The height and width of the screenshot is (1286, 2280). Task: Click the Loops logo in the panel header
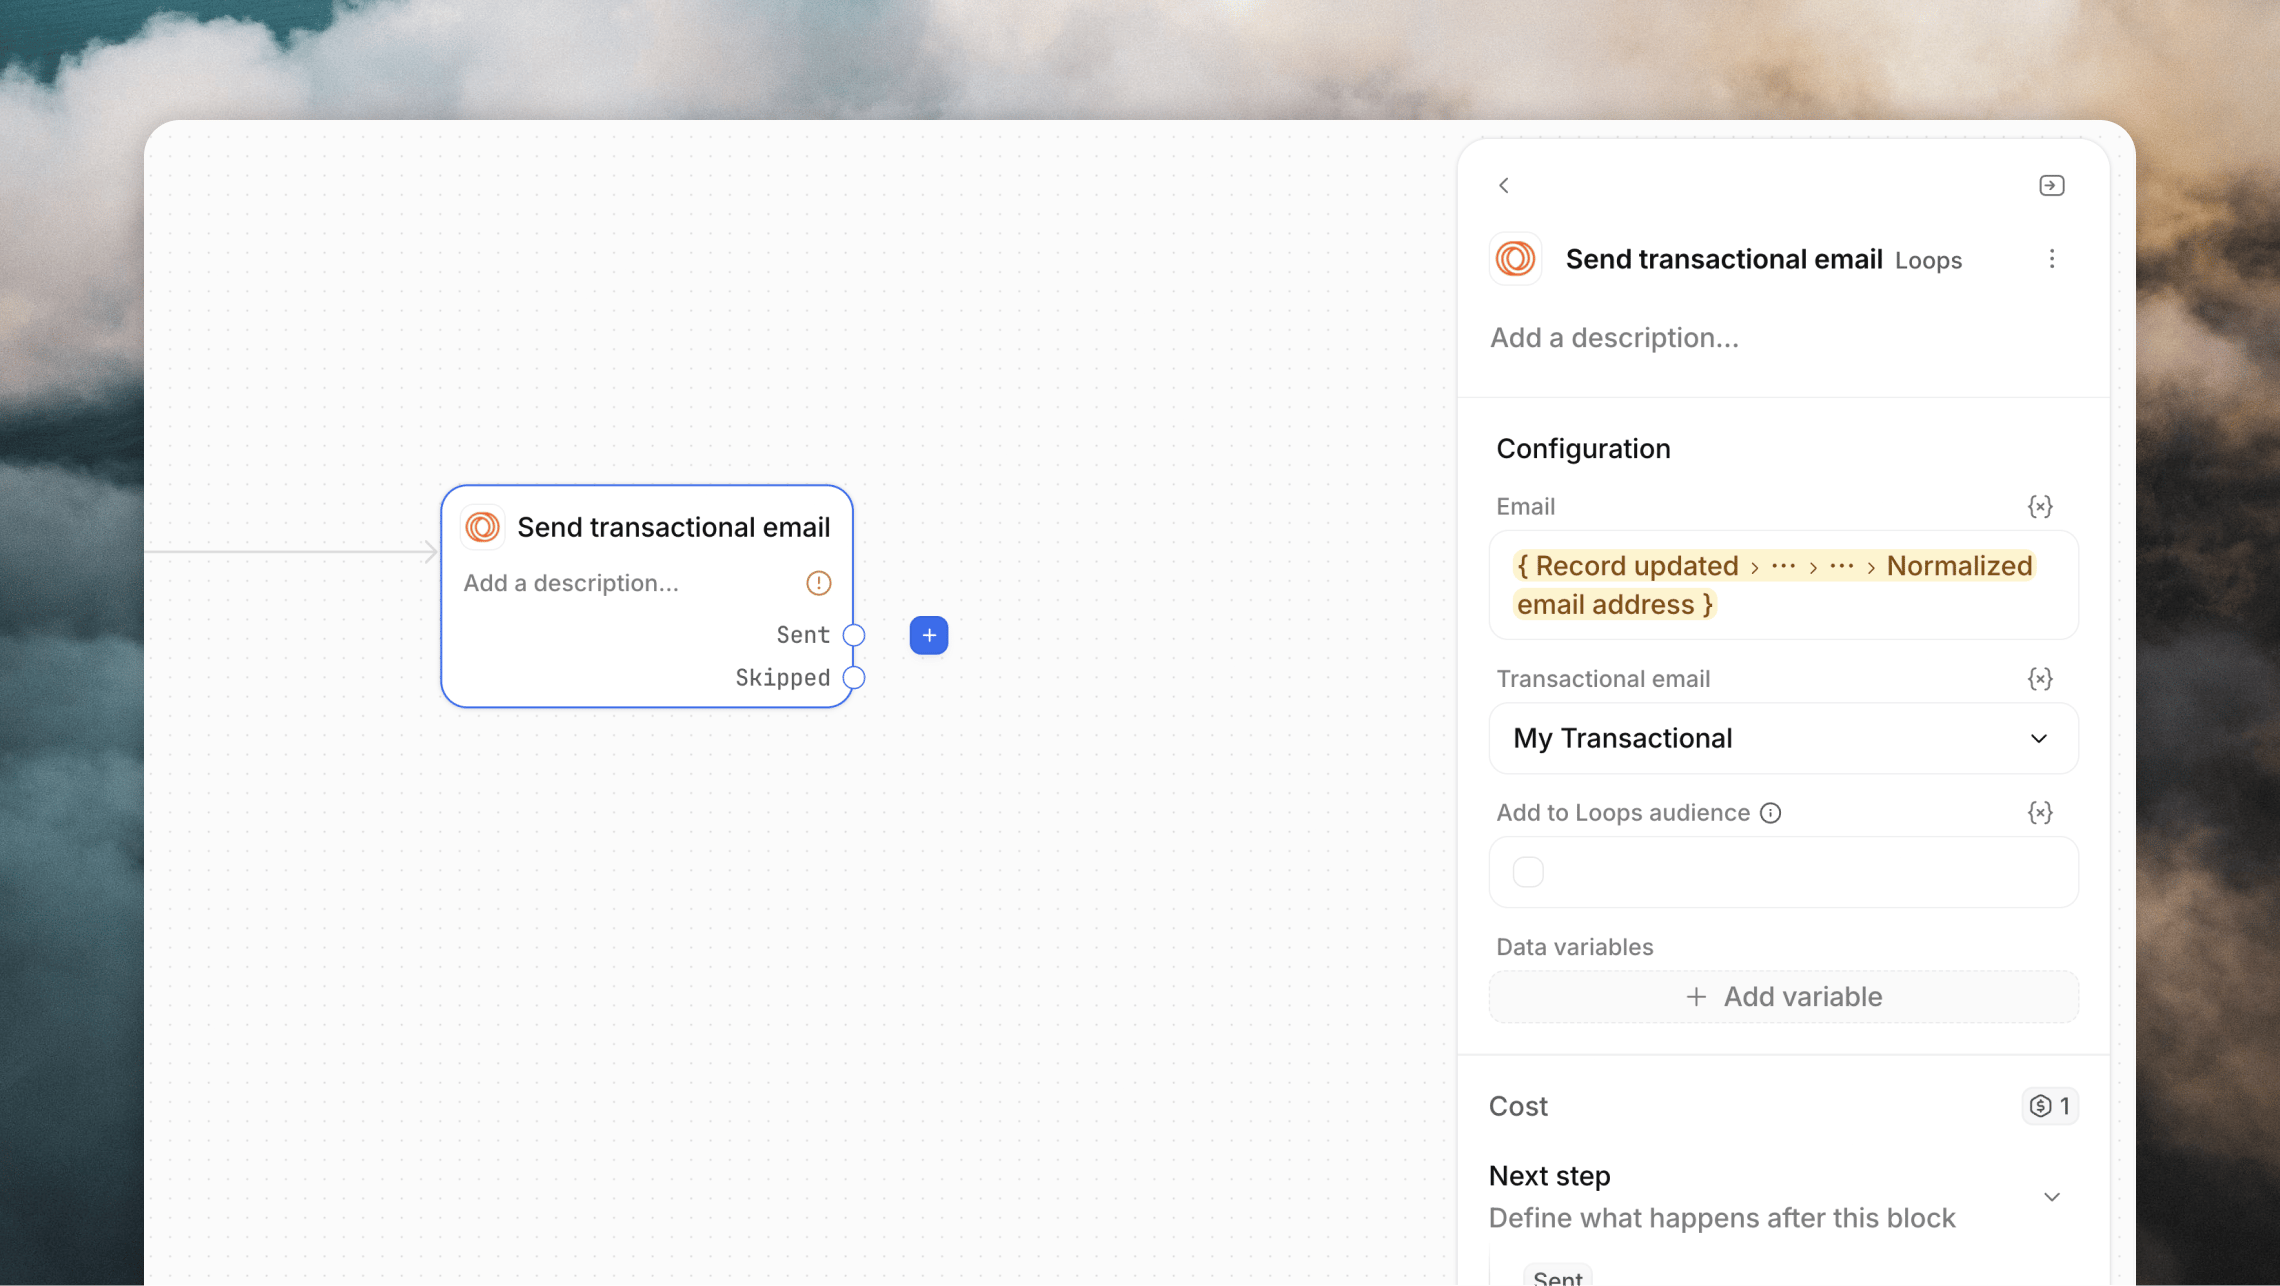pyautogui.click(x=1515, y=259)
